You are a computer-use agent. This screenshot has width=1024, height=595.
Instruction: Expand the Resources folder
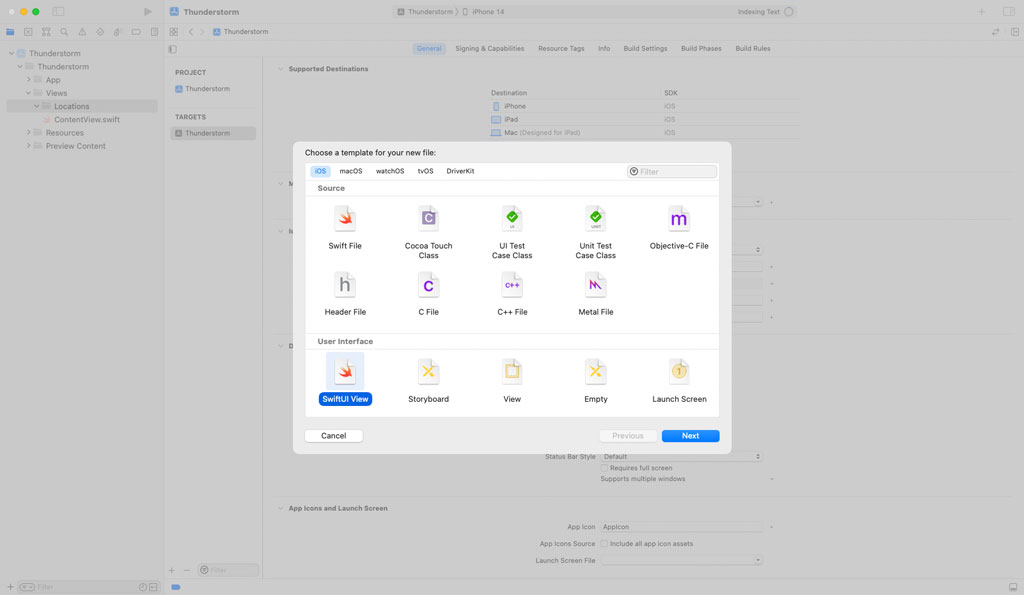28,133
